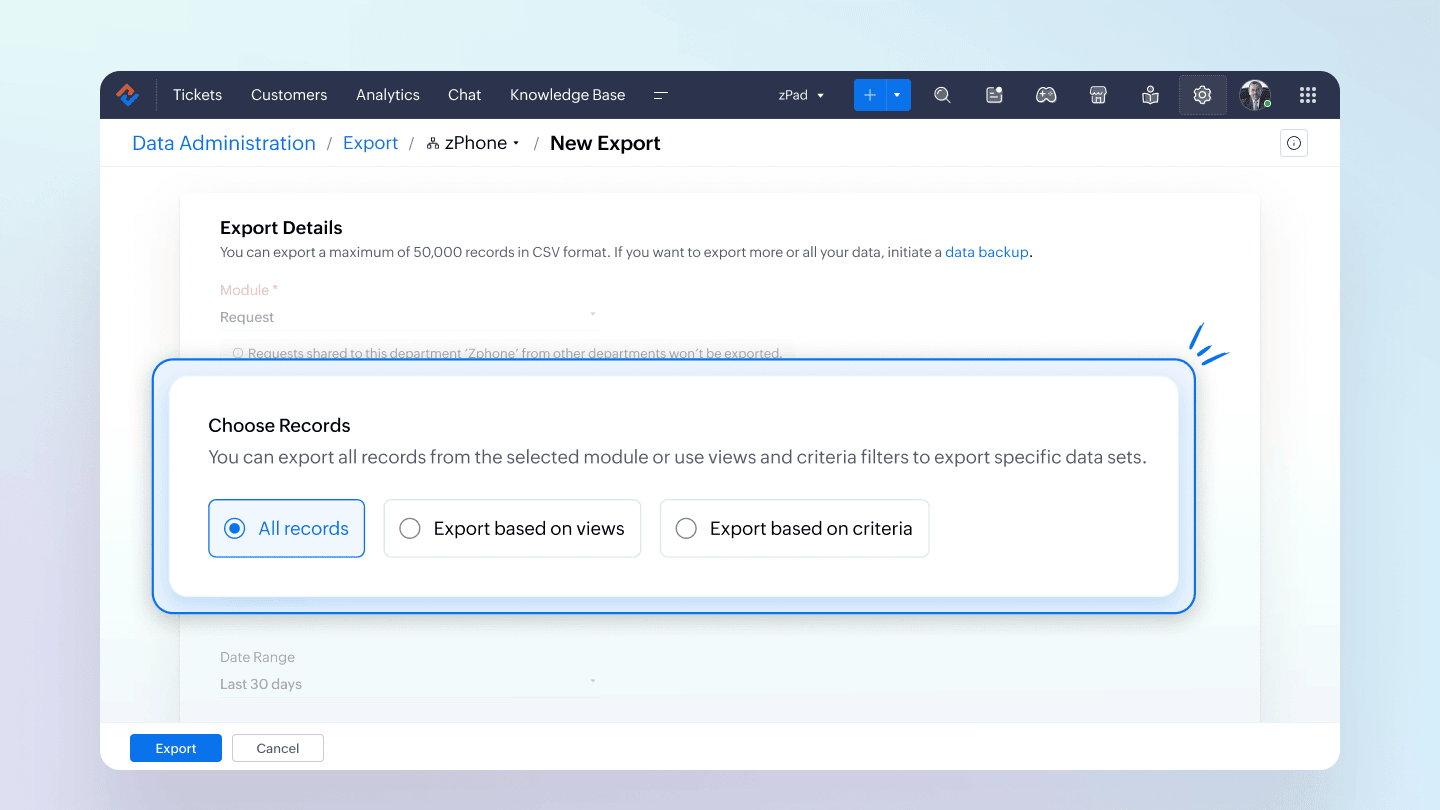Open the search magnifier icon
This screenshot has width=1440, height=810.
click(x=942, y=95)
